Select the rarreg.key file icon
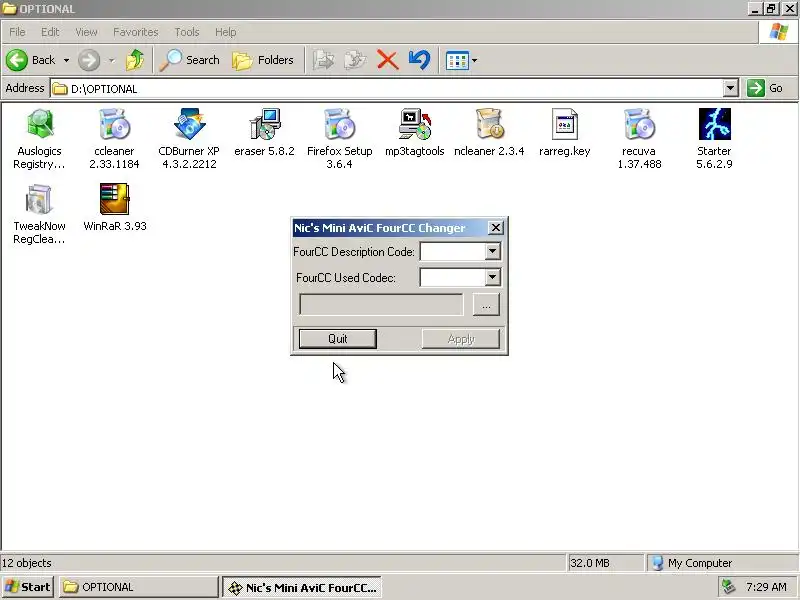Screen dimensions: 800x600 (x=565, y=124)
